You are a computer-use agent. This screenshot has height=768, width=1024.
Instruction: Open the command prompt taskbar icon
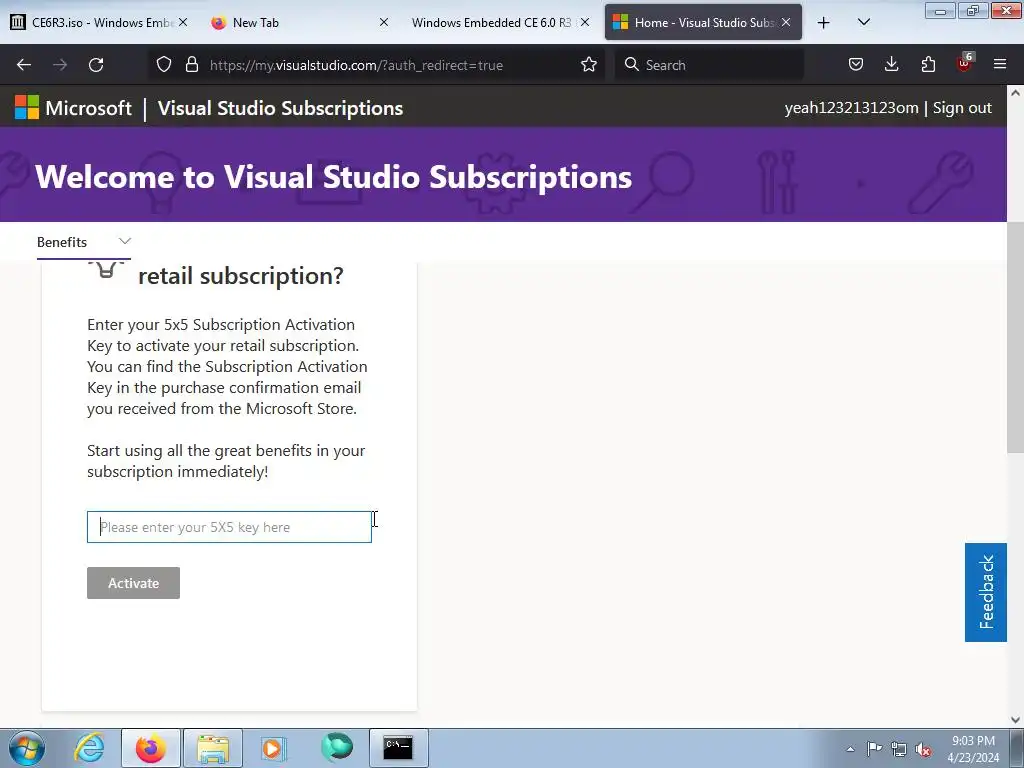pyautogui.click(x=398, y=748)
